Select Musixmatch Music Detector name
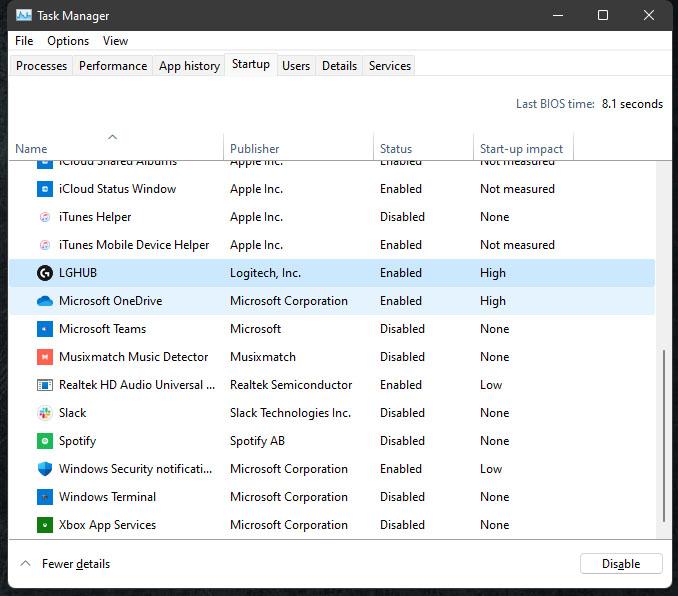 point(134,357)
